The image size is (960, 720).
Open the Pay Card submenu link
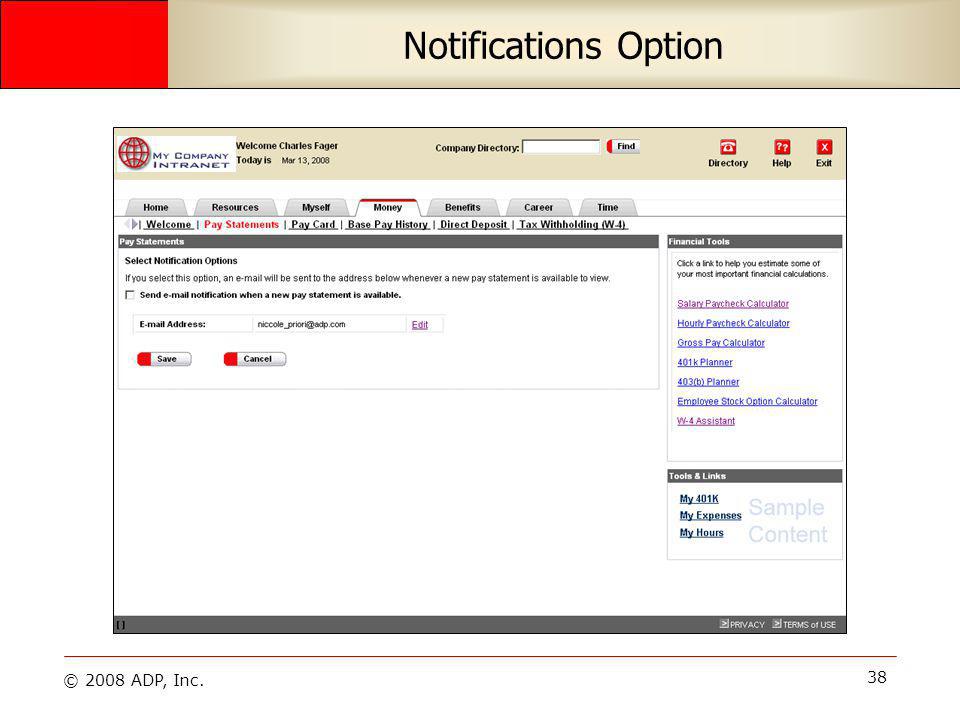coord(313,225)
